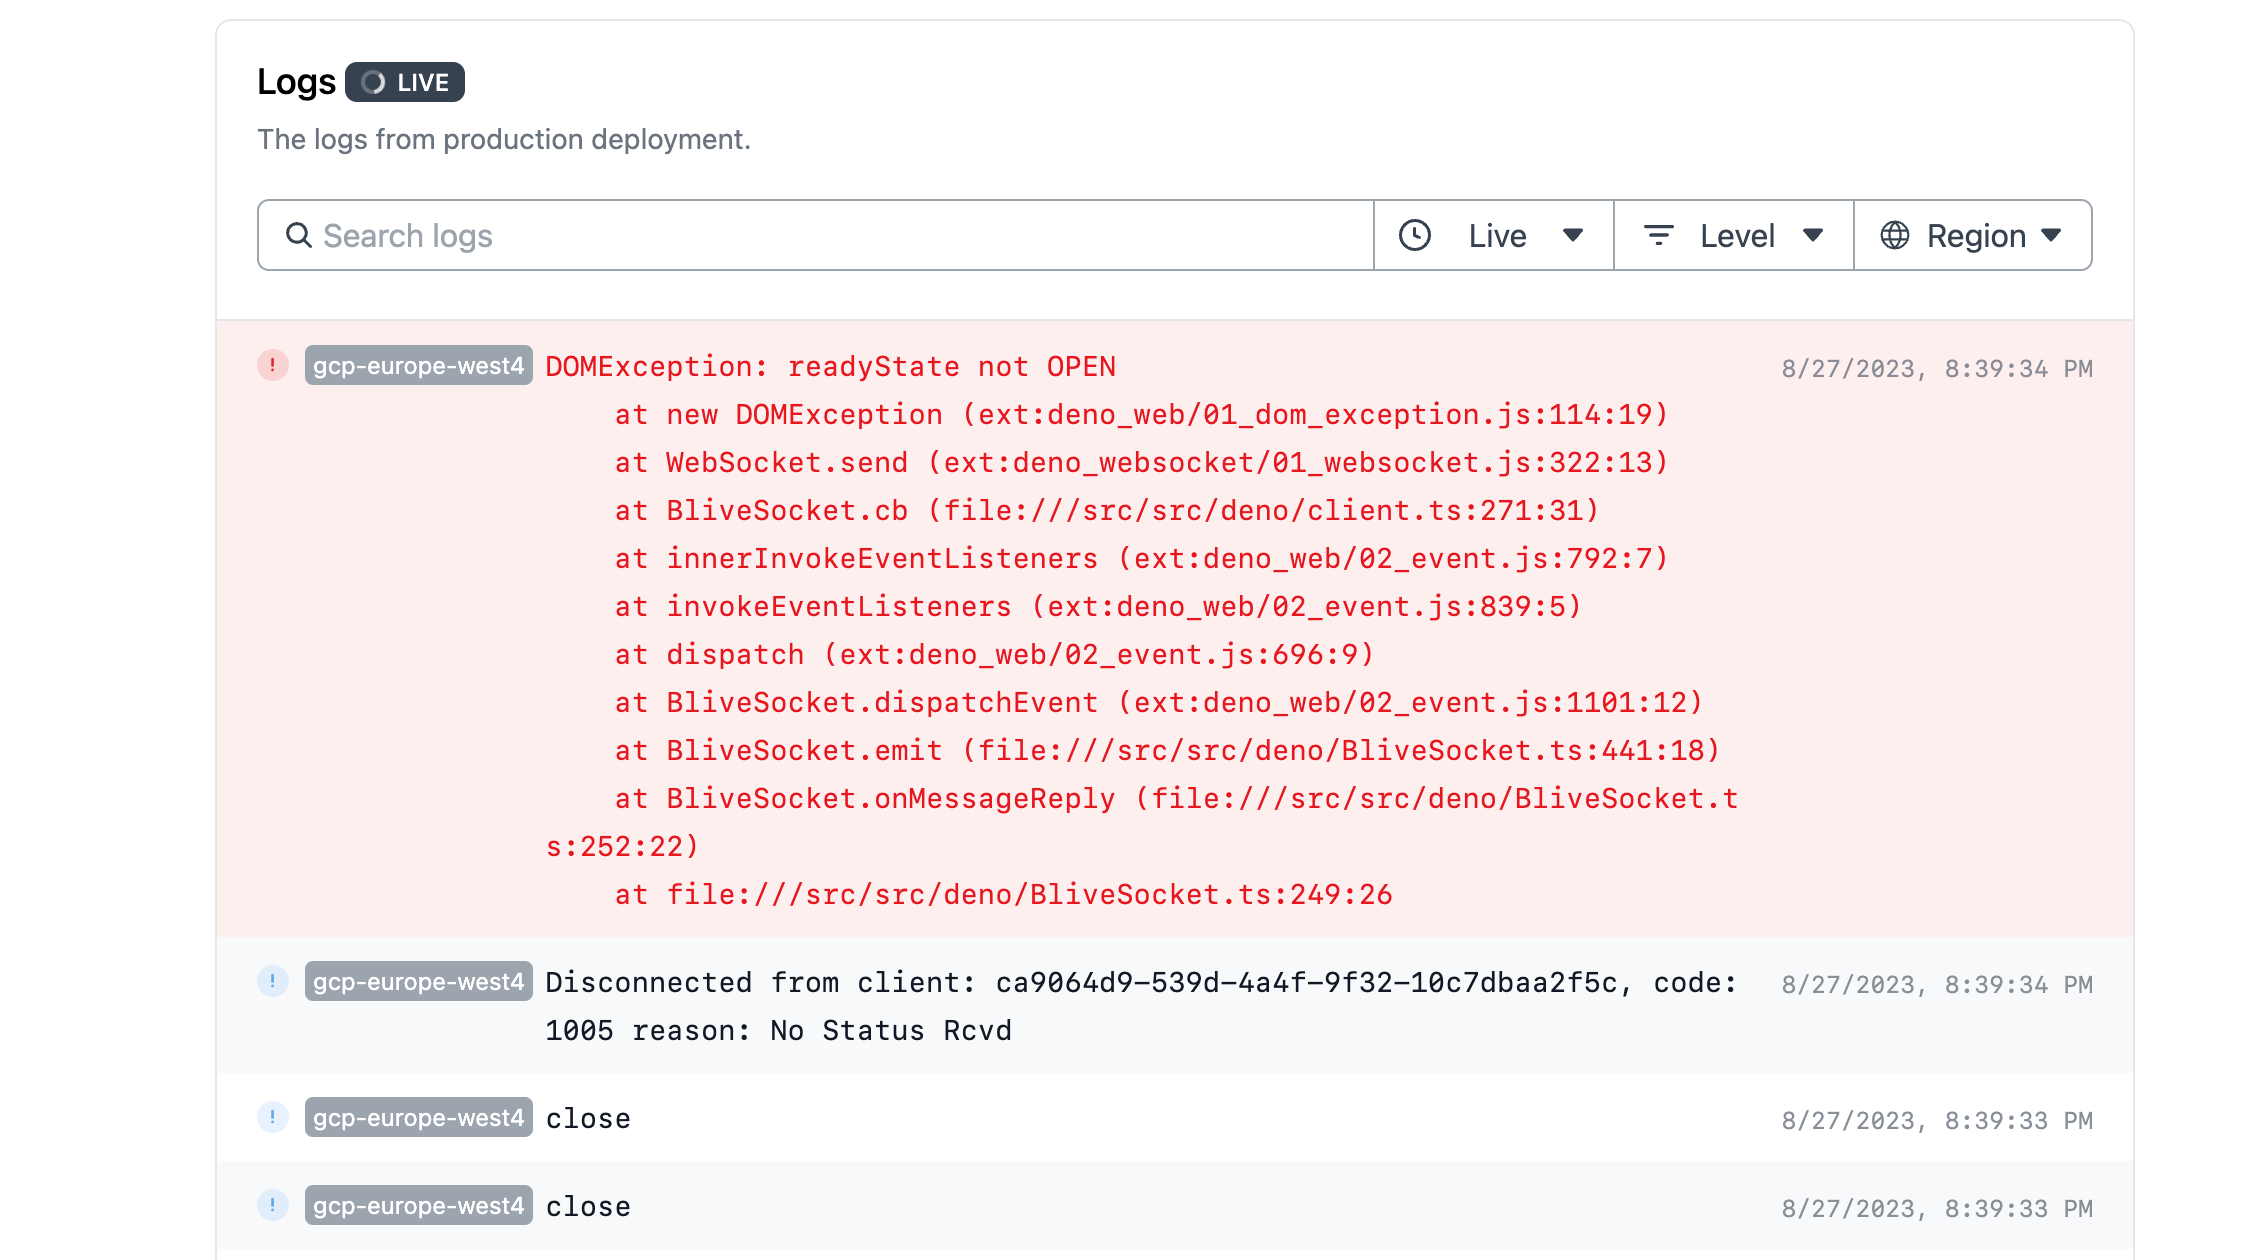This screenshot has width=2242, height=1260.
Task: Click the Logs heading text
Action: pyautogui.click(x=296, y=82)
